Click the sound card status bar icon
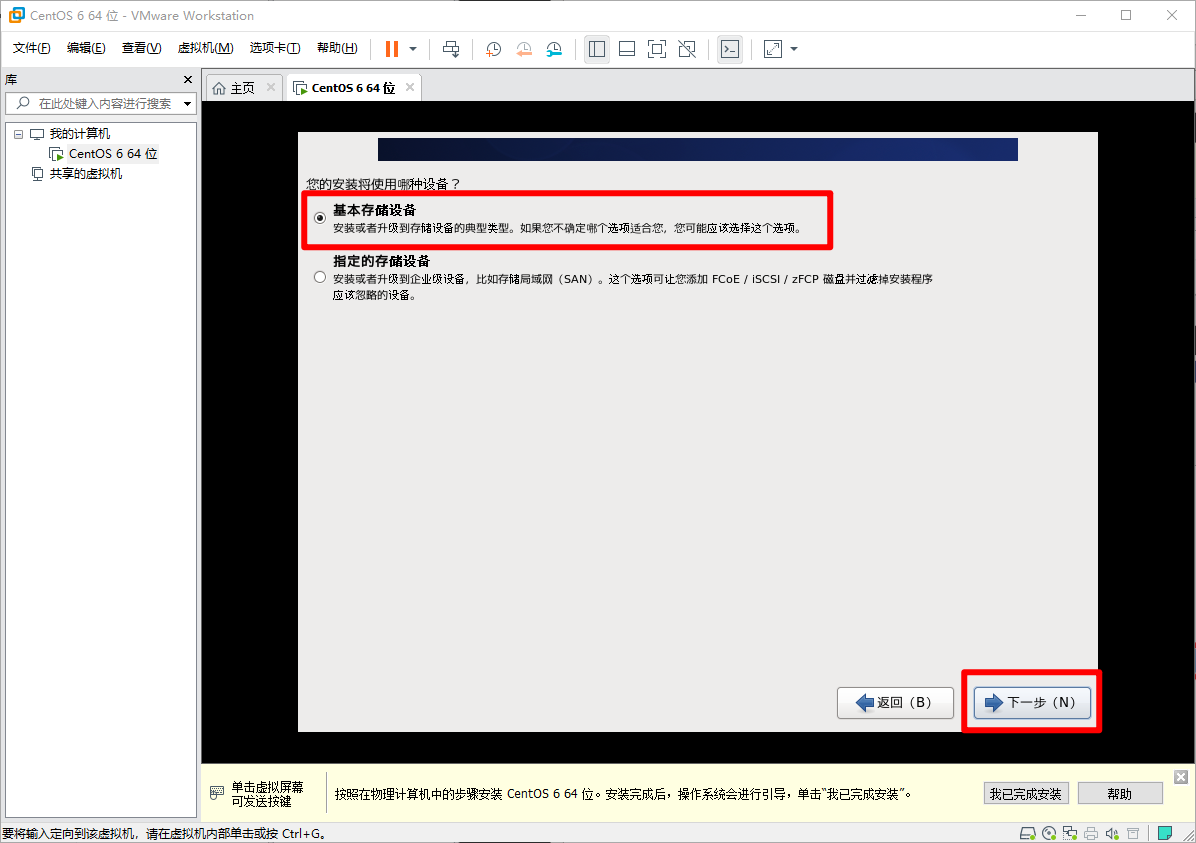1196x843 pixels. (1113, 833)
